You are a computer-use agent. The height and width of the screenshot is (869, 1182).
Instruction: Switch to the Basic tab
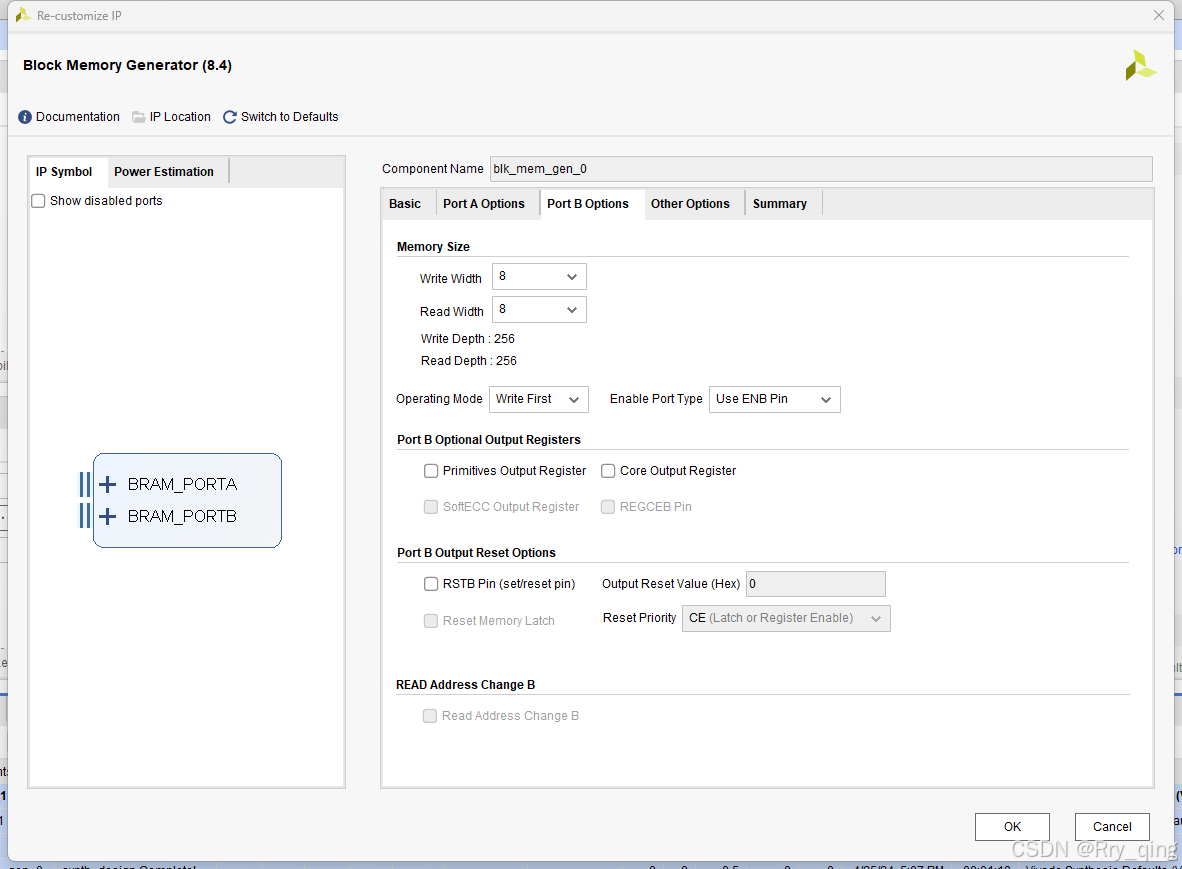tap(405, 203)
